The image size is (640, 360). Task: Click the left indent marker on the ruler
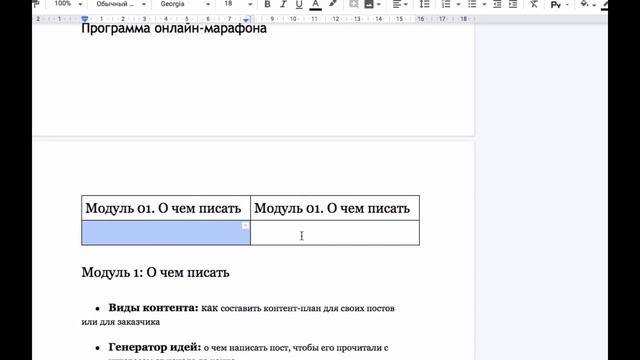click(84, 19)
